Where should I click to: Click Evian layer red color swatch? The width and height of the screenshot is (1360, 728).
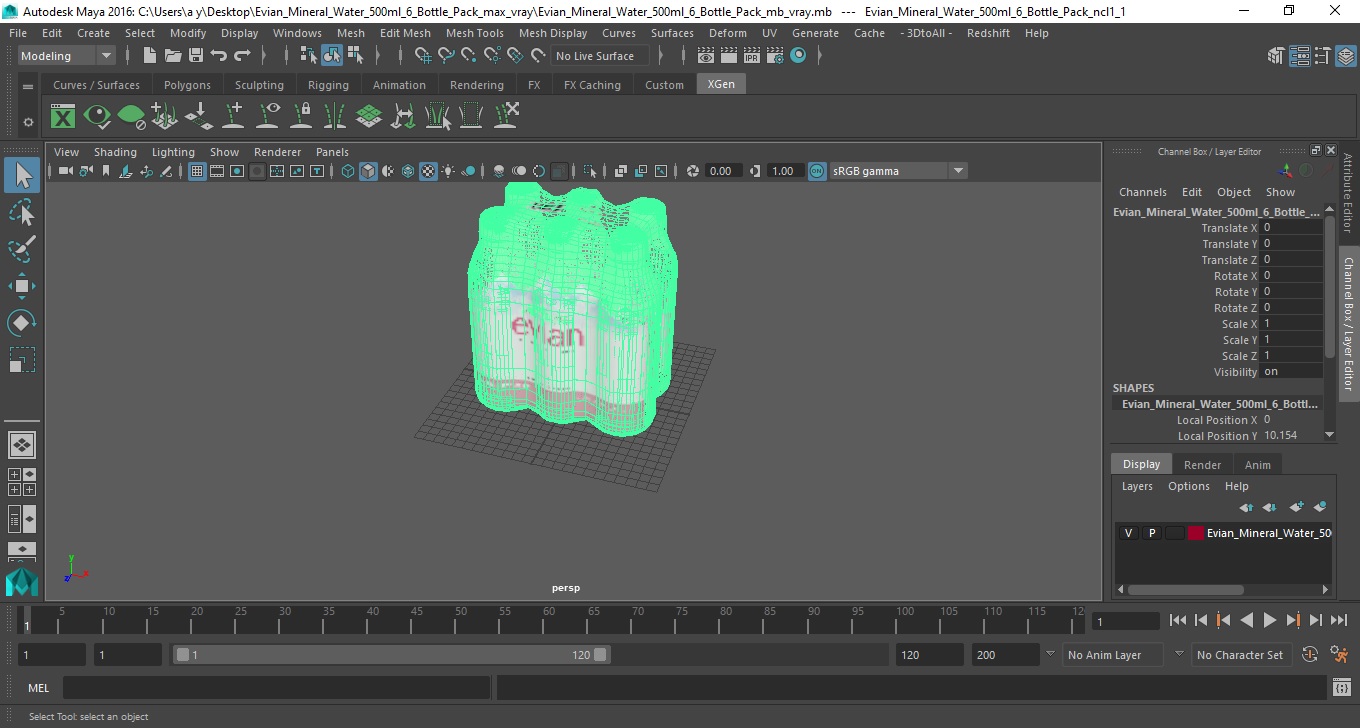[x=1196, y=533]
